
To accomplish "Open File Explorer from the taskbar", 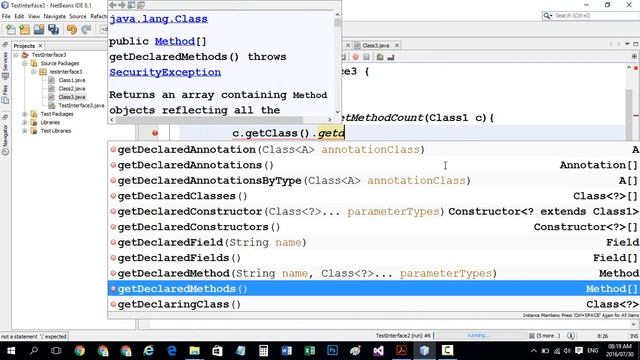I will (x=195, y=351).
